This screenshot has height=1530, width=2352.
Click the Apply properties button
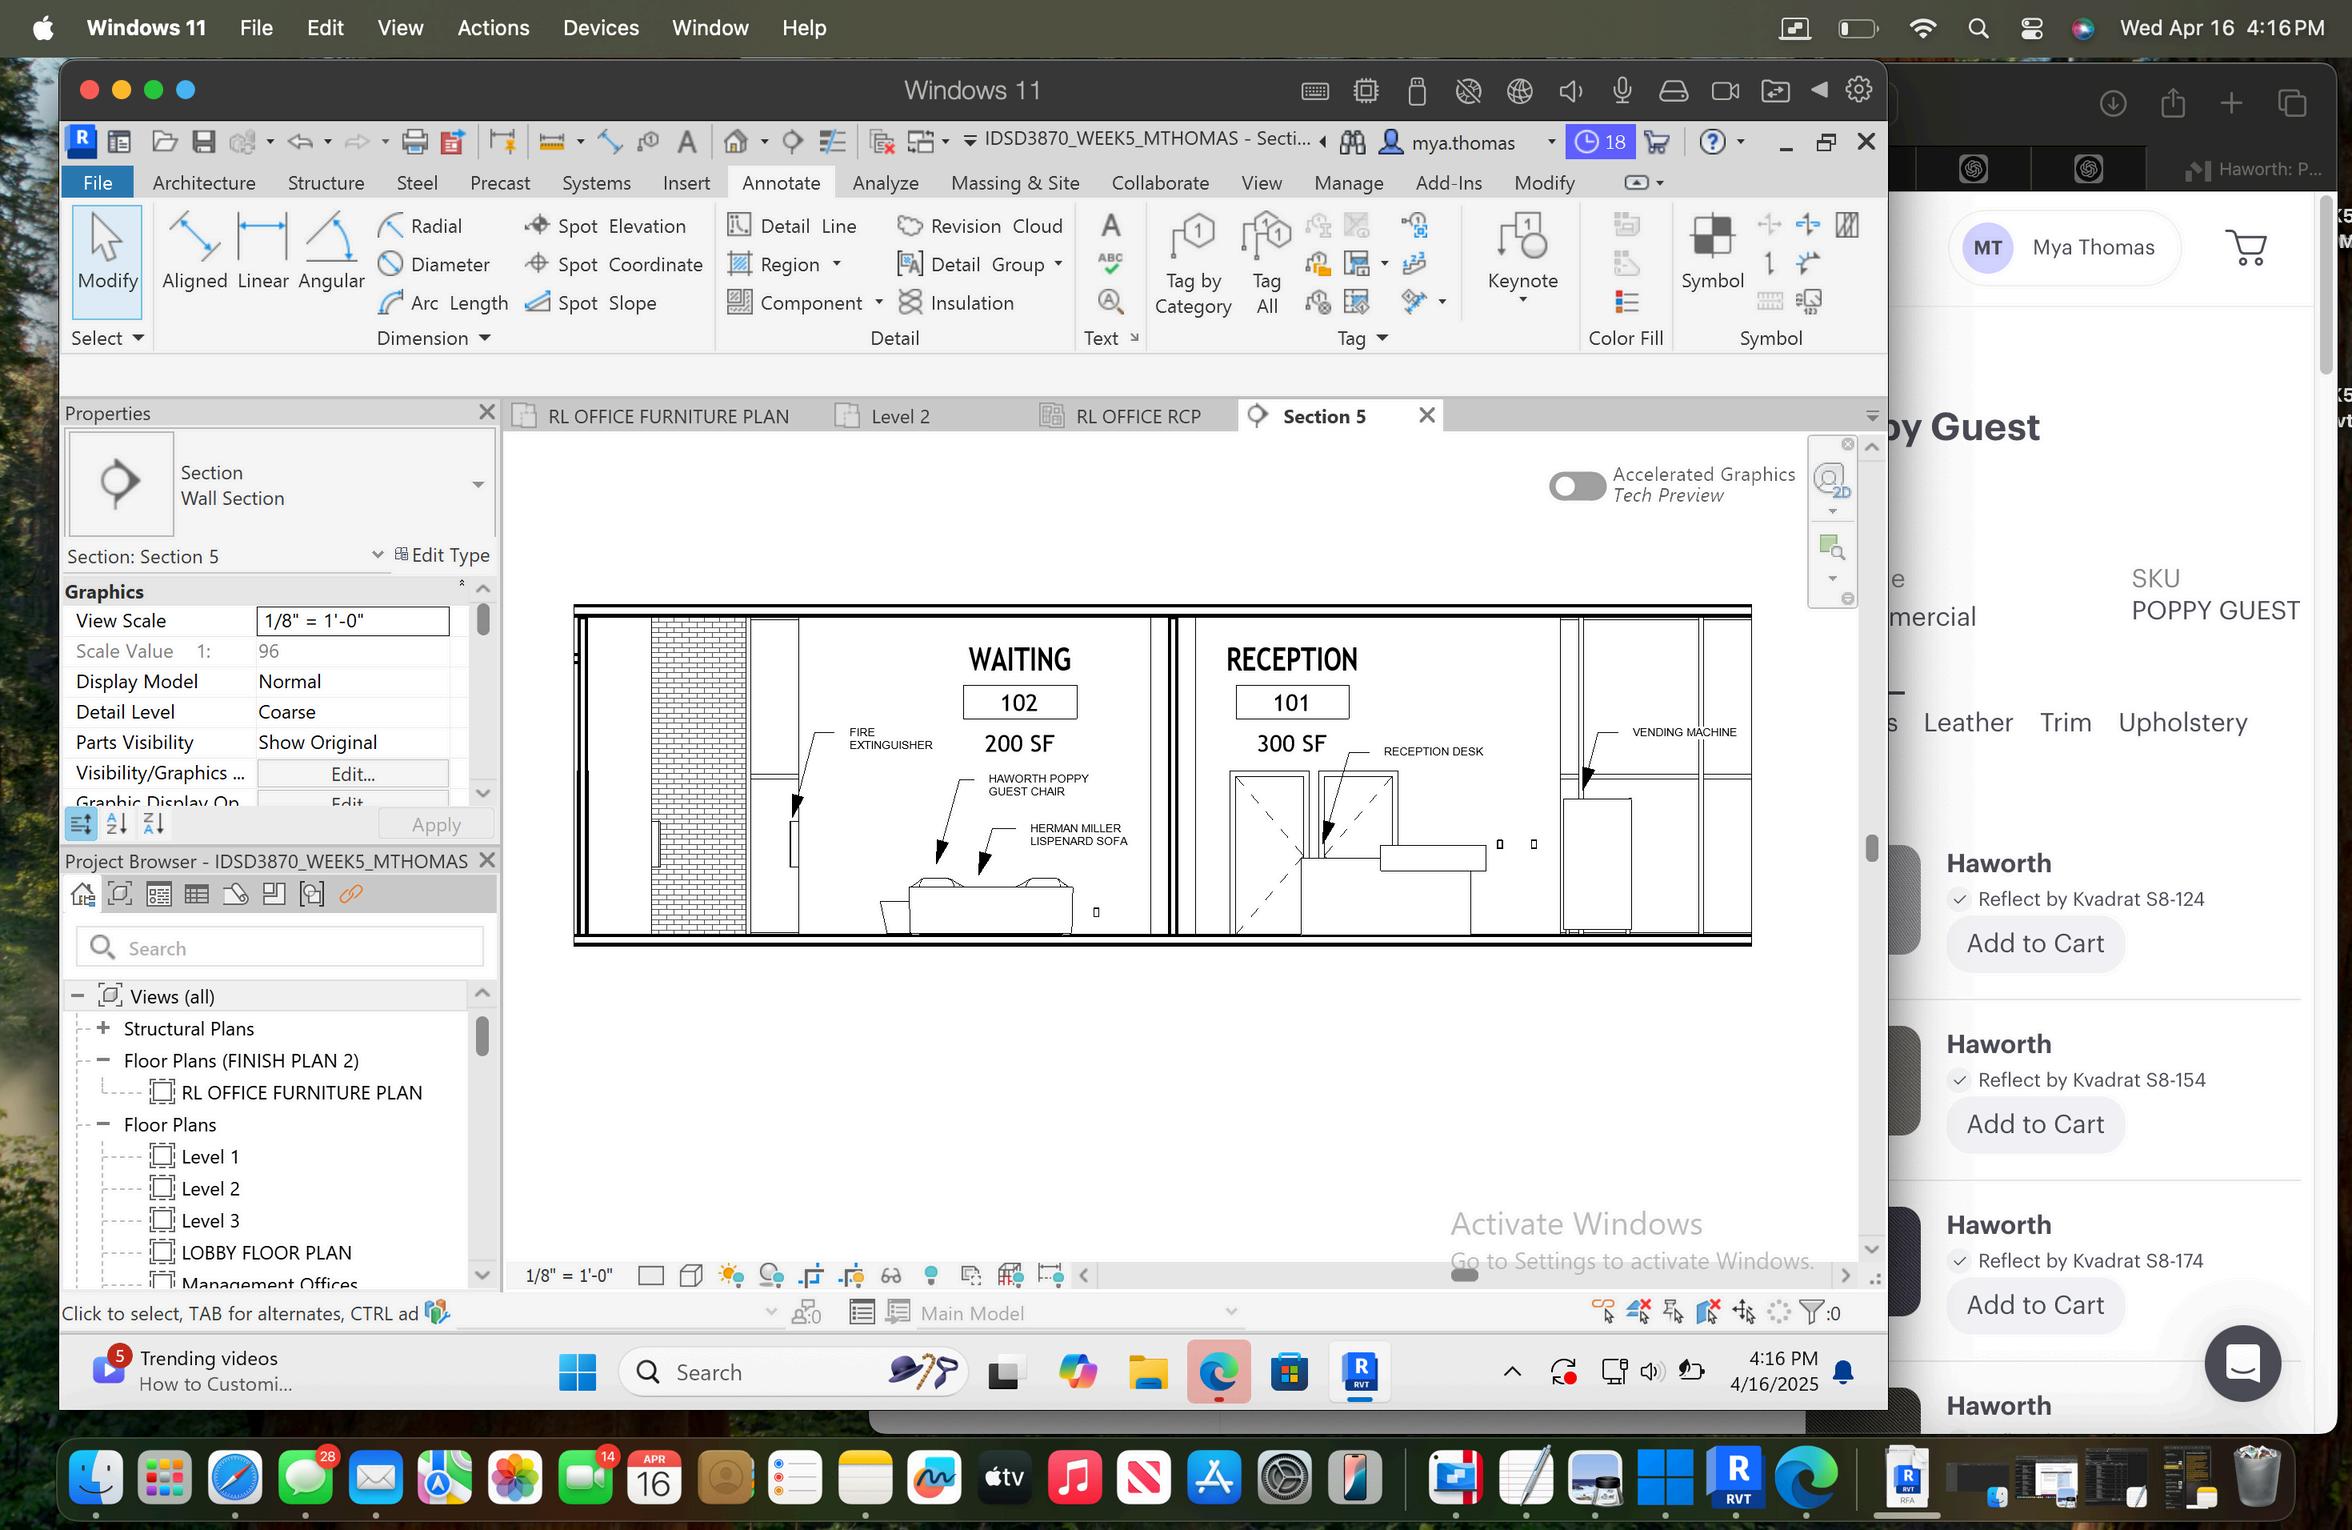[x=436, y=825]
